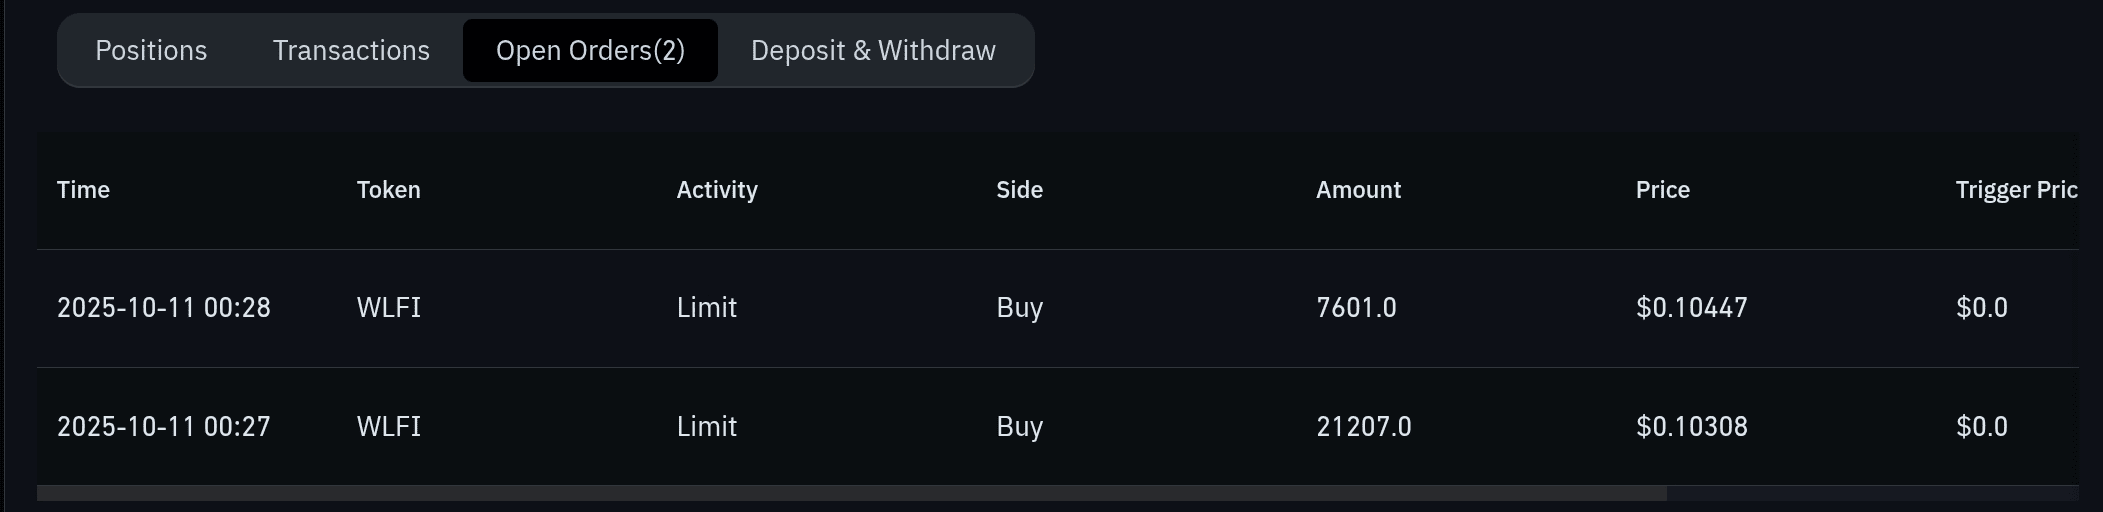Image resolution: width=2103 pixels, height=512 pixels.
Task: Click WLFI token in the 21207.0 order
Action: pos(388,427)
